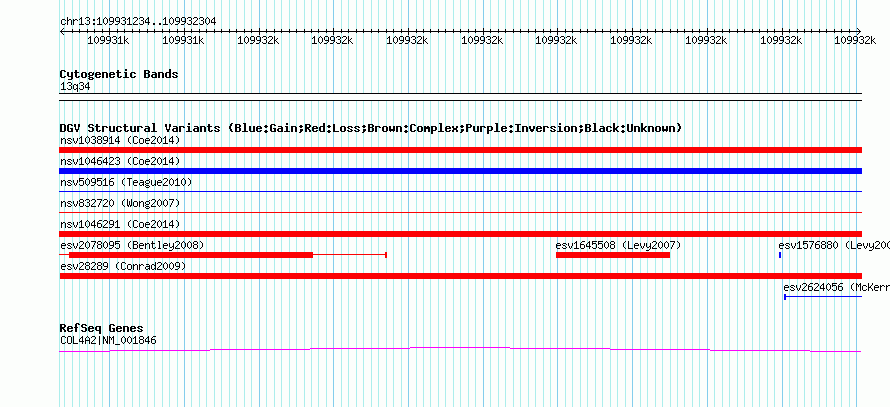Click the chr13:109931234..109932304 coordinates label

pyautogui.click(x=138, y=21)
